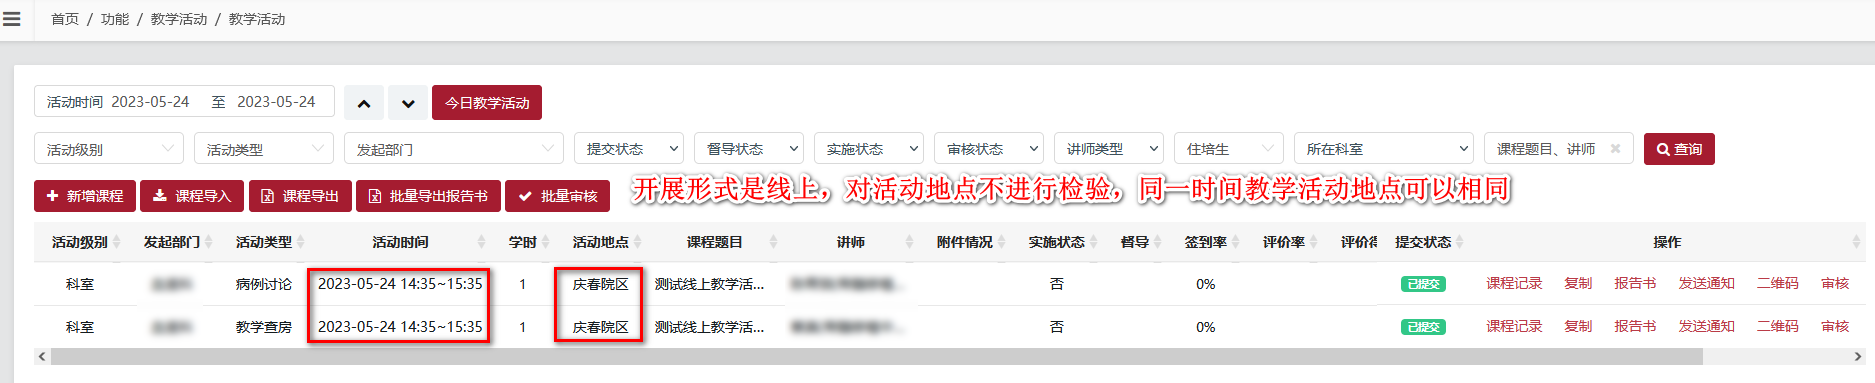This screenshot has height=383, width=1875.
Task: Click 已提交 badge in 教学查房 row
Action: [x=1423, y=327]
